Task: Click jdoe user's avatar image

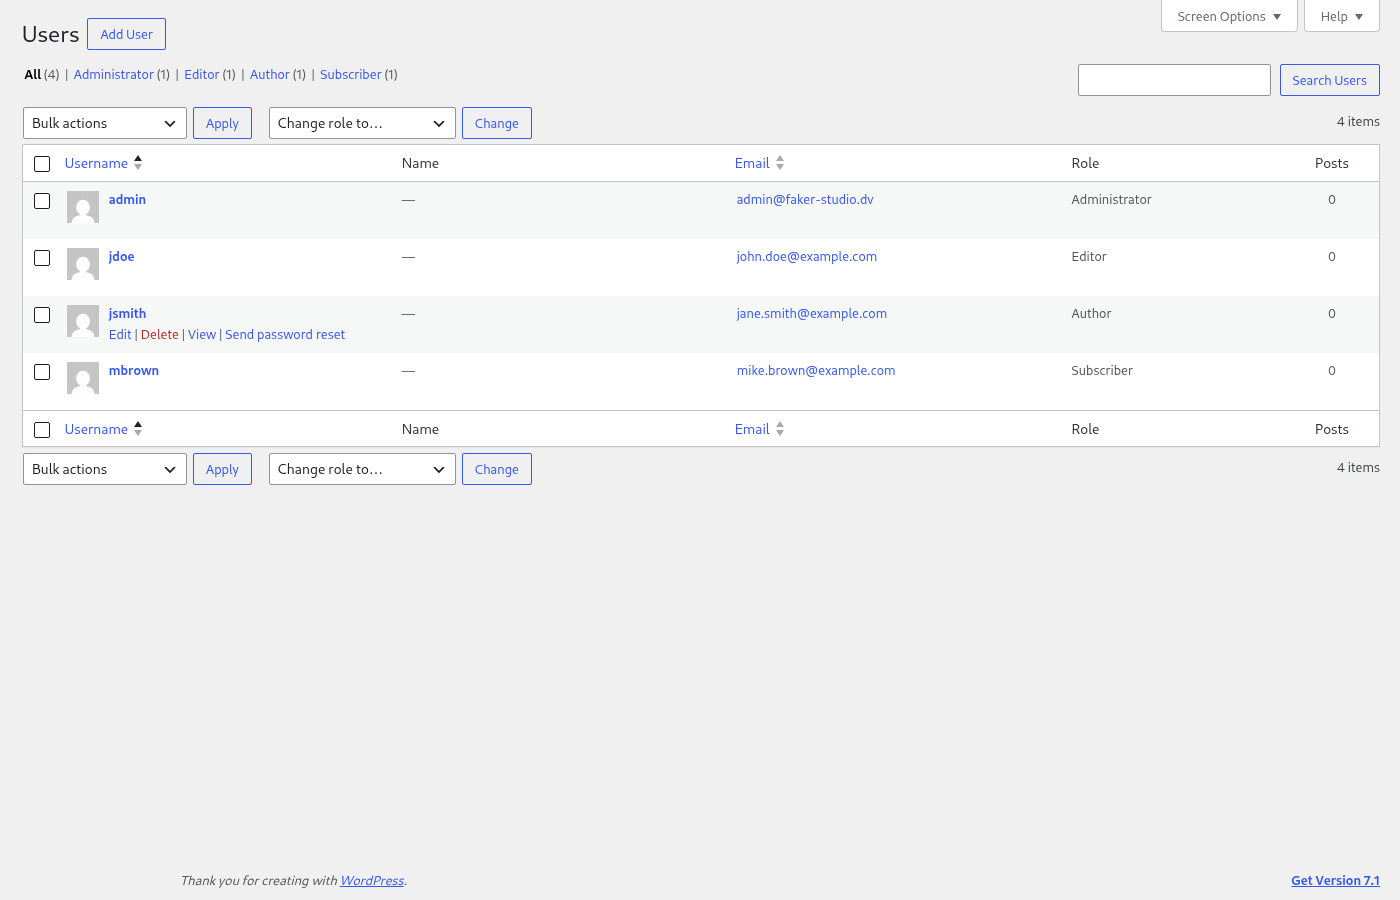Action: [x=83, y=264]
